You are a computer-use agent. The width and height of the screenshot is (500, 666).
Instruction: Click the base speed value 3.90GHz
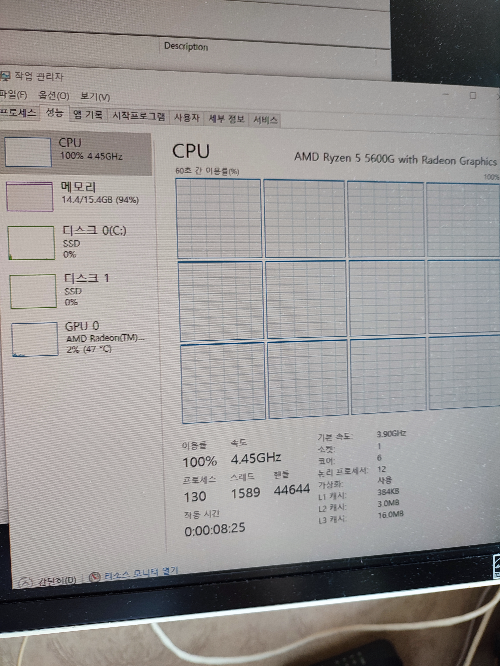[391, 434]
